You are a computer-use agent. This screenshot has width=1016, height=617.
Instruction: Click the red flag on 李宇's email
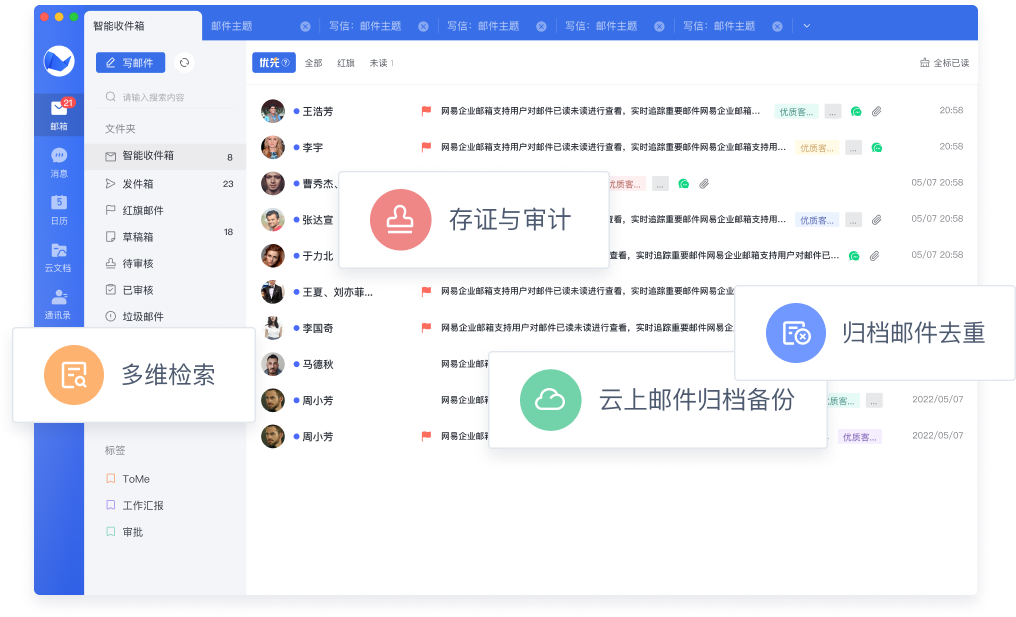tap(426, 147)
